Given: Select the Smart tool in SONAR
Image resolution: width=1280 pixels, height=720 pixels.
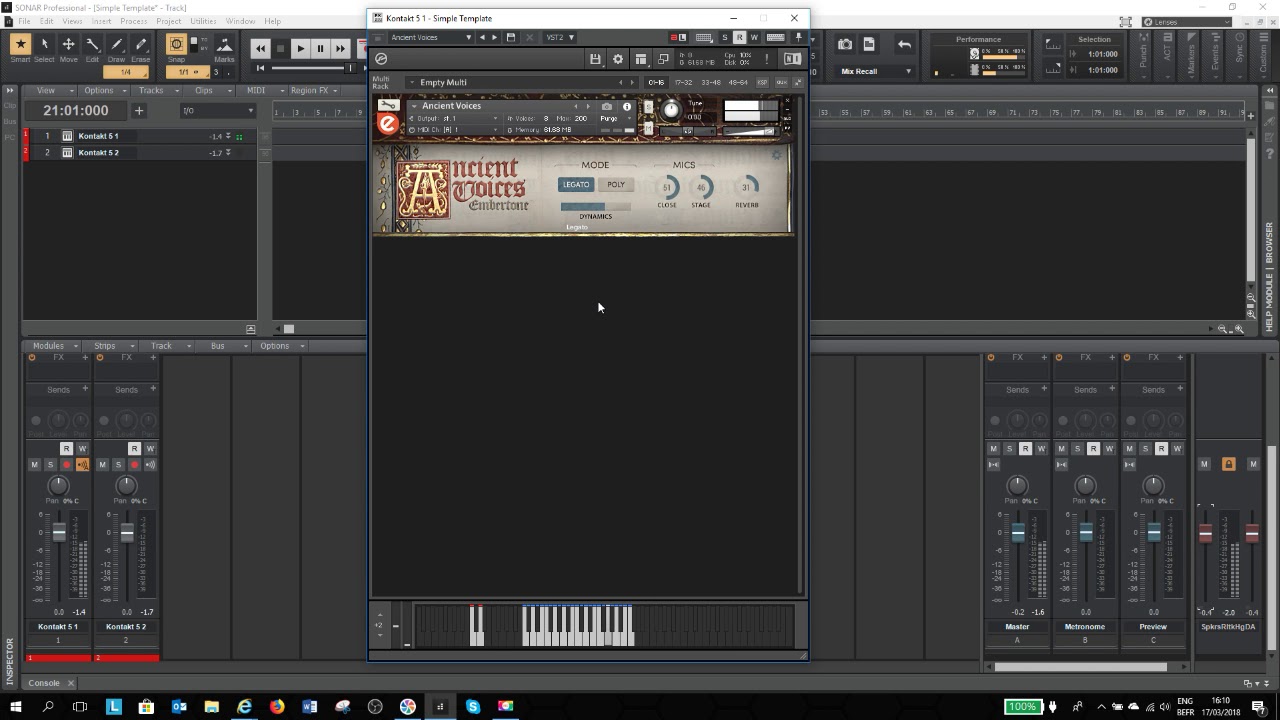Looking at the screenshot, I should [x=20, y=44].
